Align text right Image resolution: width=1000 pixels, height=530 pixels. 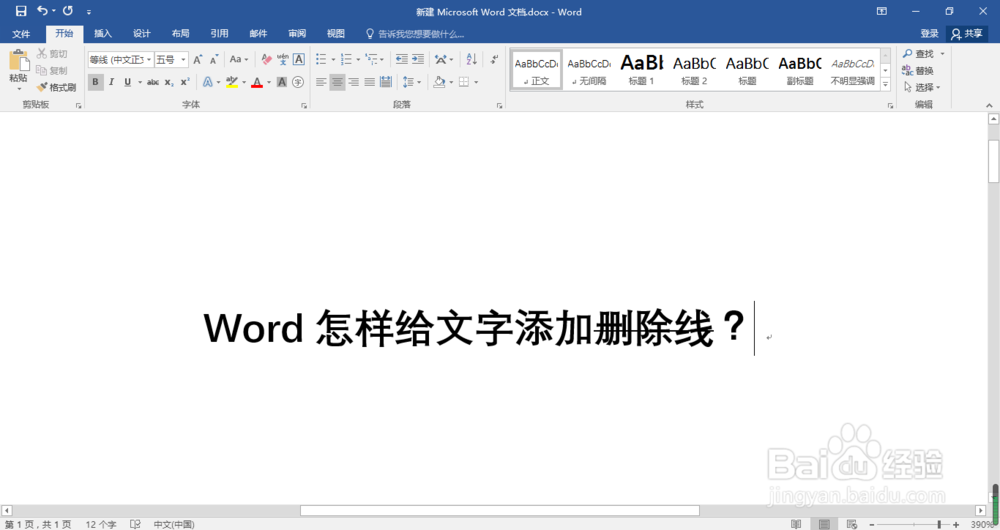[x=353, y=82]
